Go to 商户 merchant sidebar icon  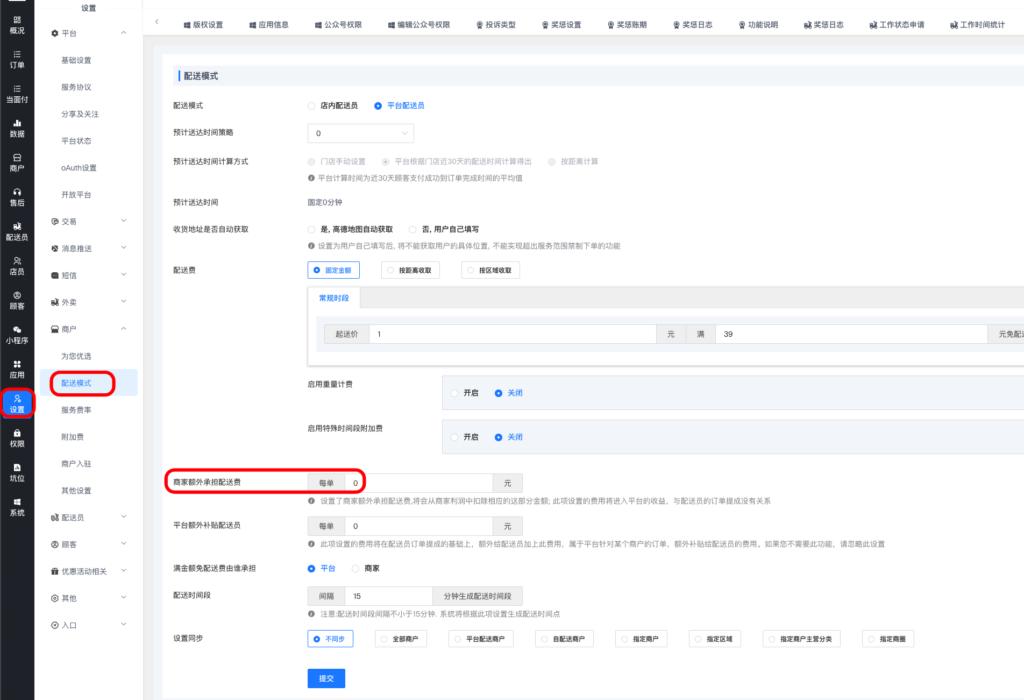coord(17,162)
